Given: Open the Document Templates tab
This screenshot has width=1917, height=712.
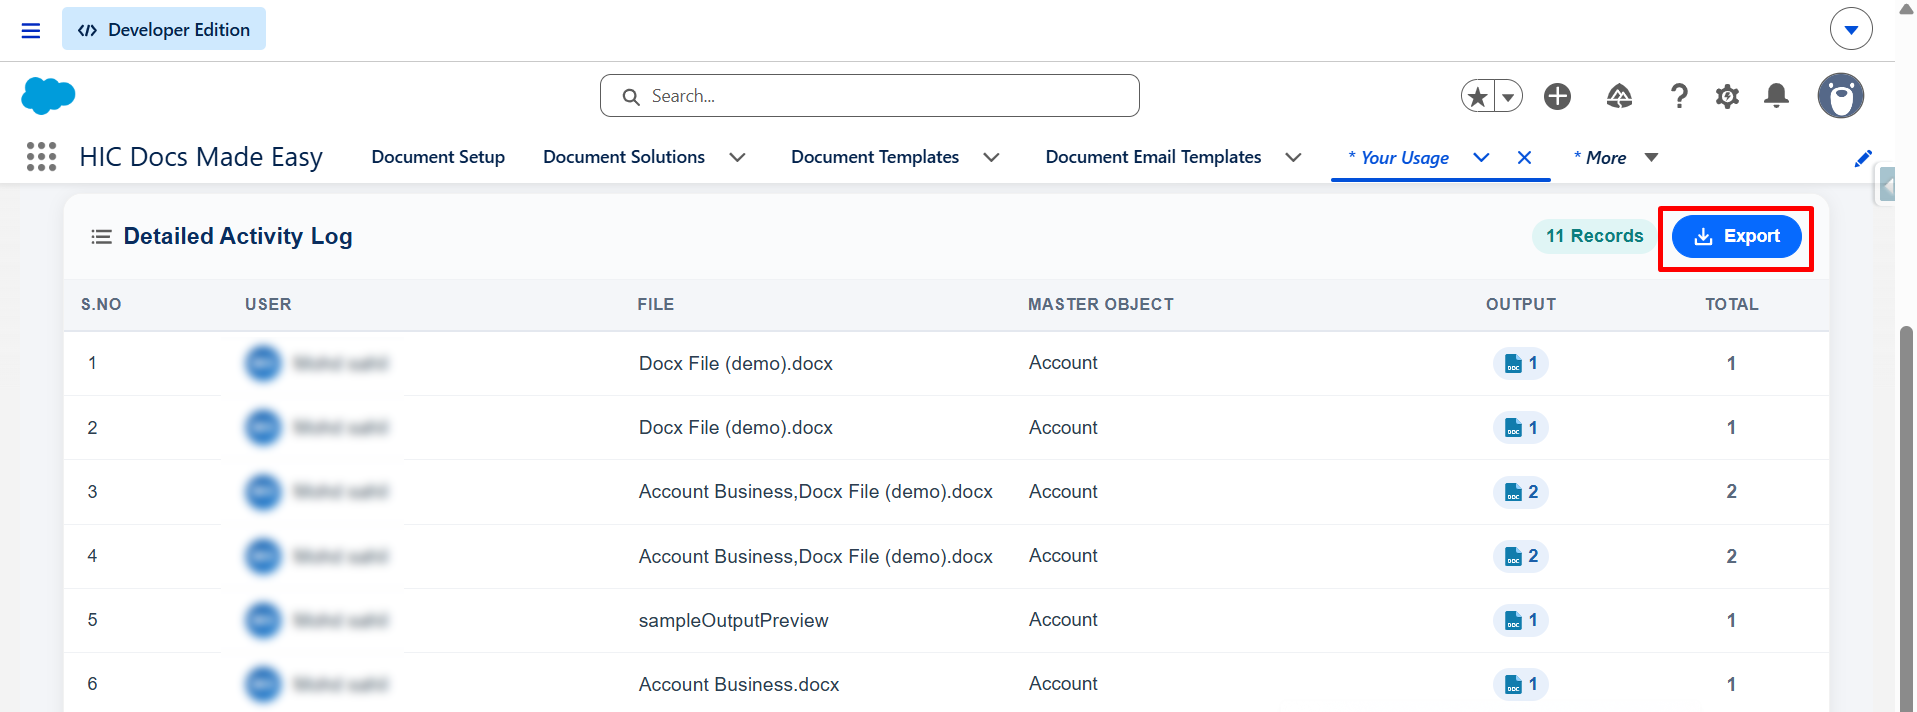Looking at the screenshot, I should pos(875,157).
